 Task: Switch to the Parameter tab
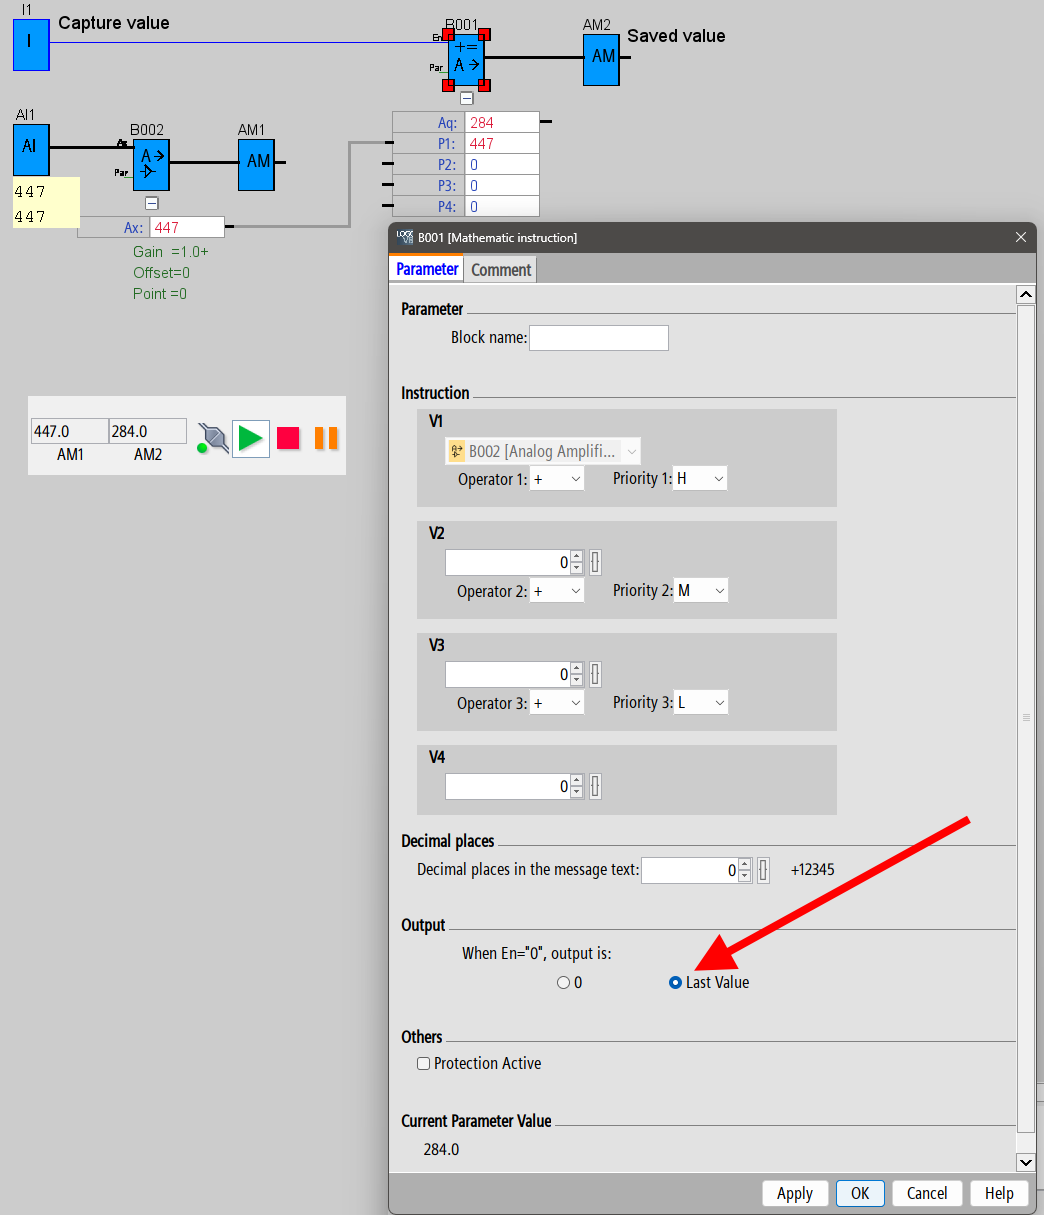point(427,269)
